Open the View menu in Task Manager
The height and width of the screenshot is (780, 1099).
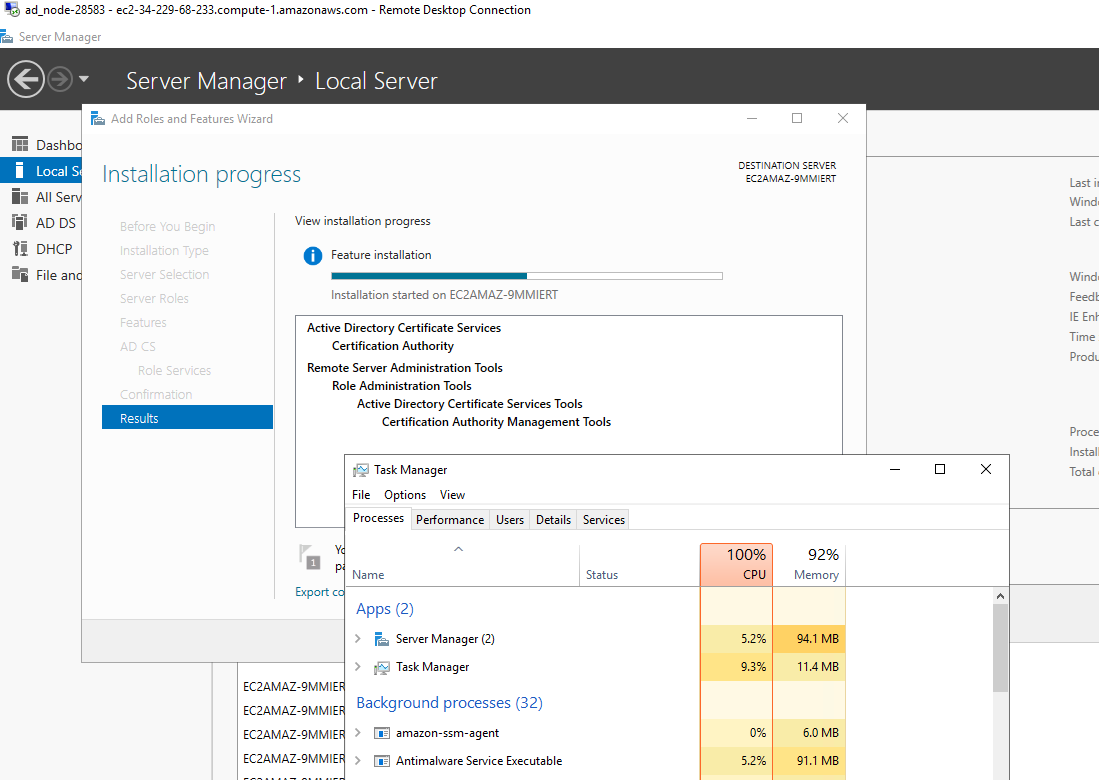[453, 495]
